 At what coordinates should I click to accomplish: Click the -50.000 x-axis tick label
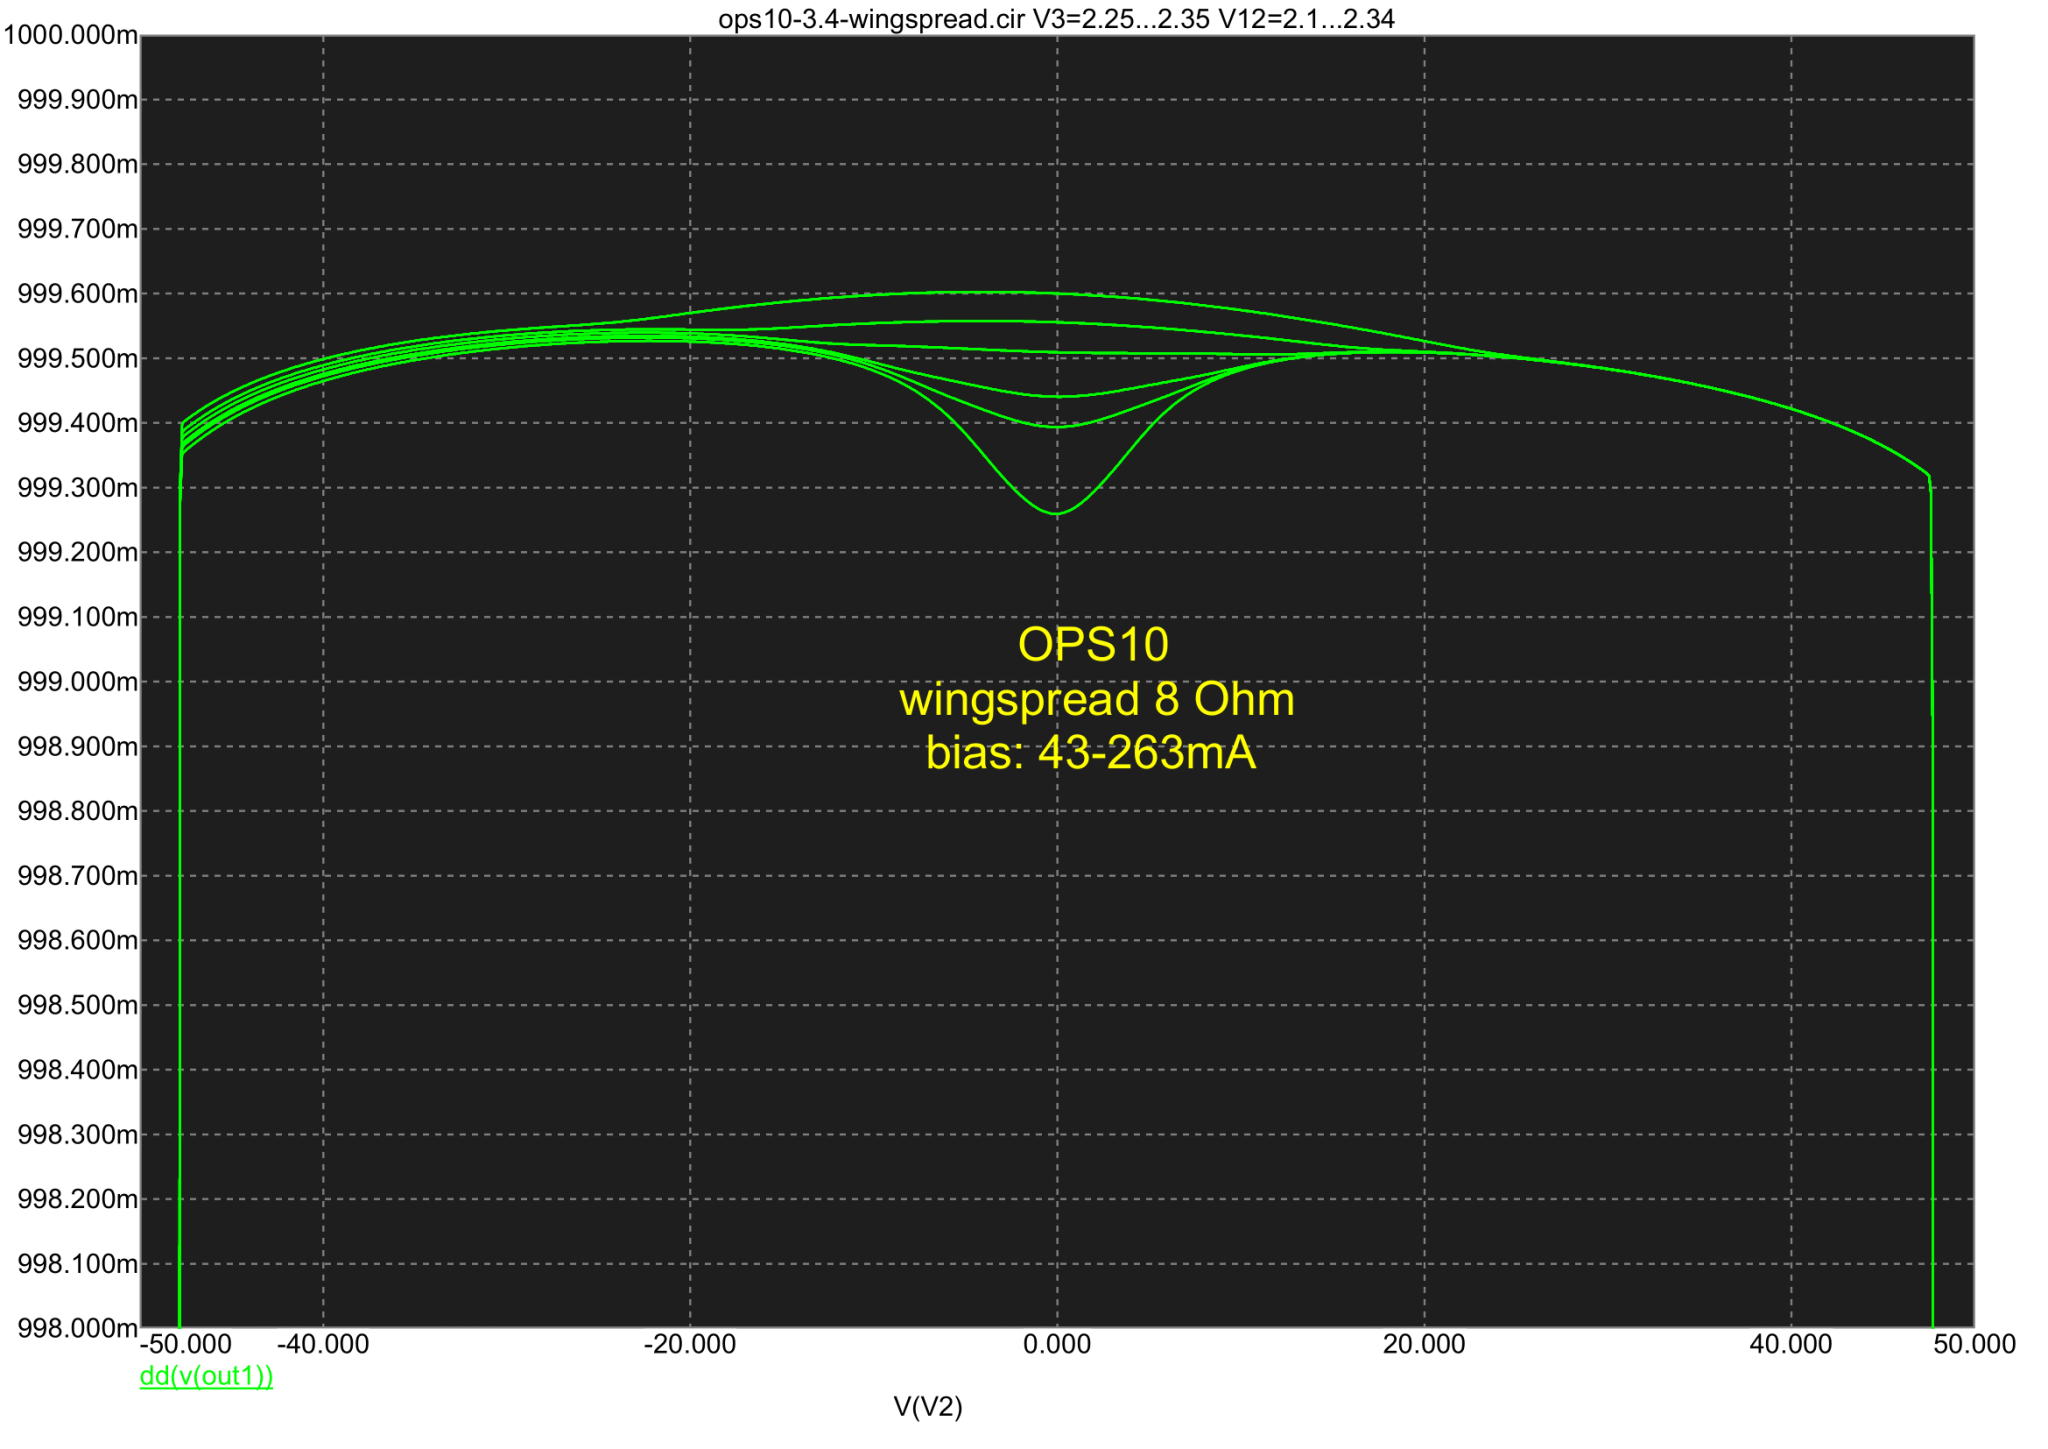click(x=186, y=1344)
